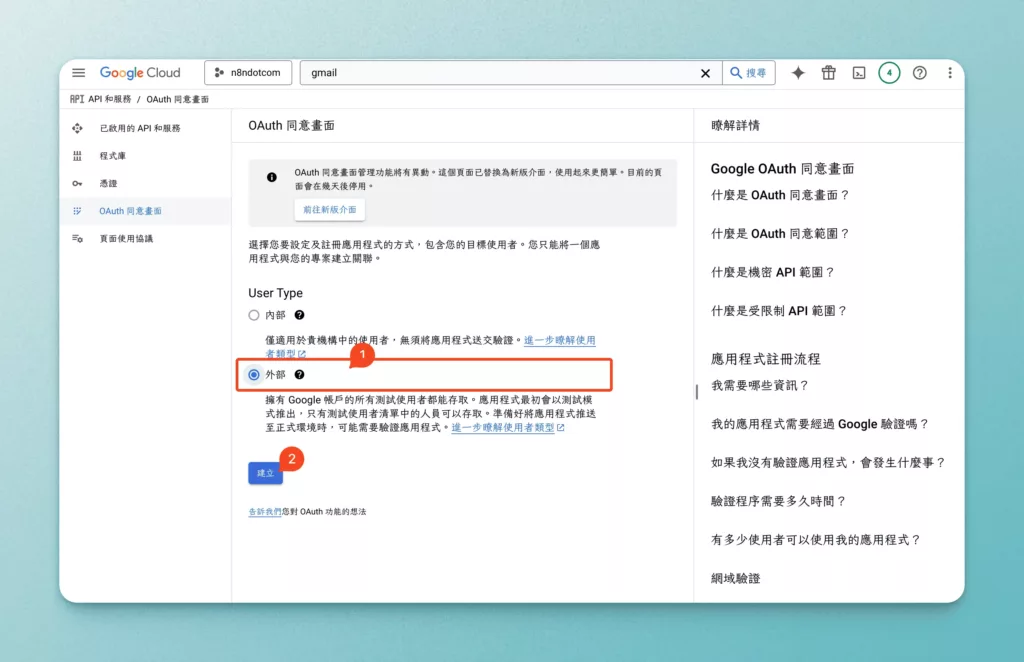Click the help icon next to 內部

pyautogui.click(x=299, y=315)
